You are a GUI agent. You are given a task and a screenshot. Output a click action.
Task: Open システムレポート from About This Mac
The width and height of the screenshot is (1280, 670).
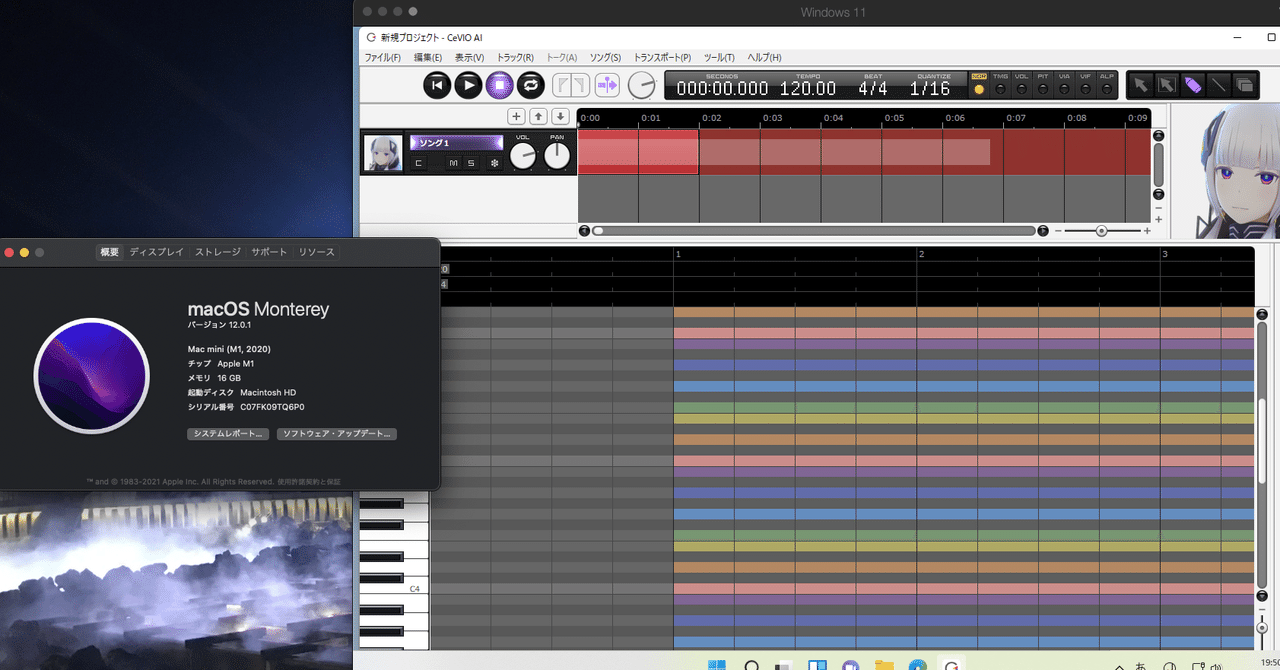pos(227,434)
